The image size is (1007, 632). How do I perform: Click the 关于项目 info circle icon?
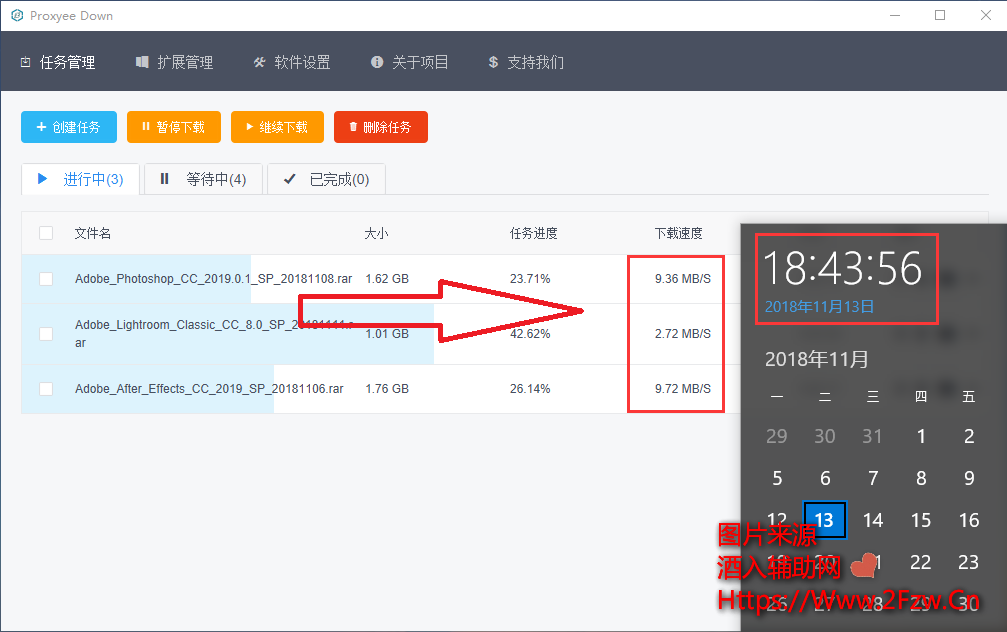pos(377,62)
